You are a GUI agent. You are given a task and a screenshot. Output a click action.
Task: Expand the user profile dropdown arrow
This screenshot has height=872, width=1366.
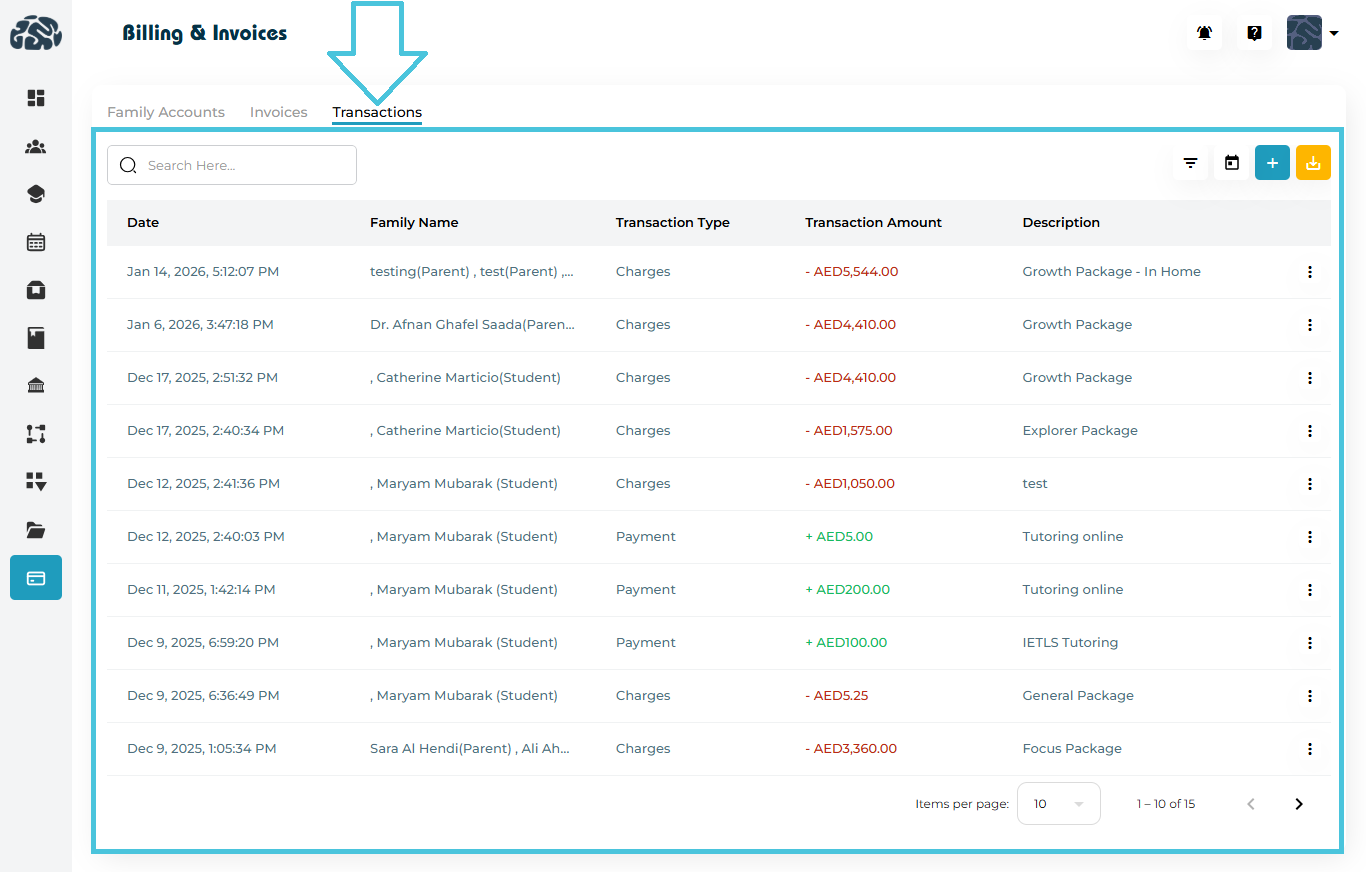1334,34
